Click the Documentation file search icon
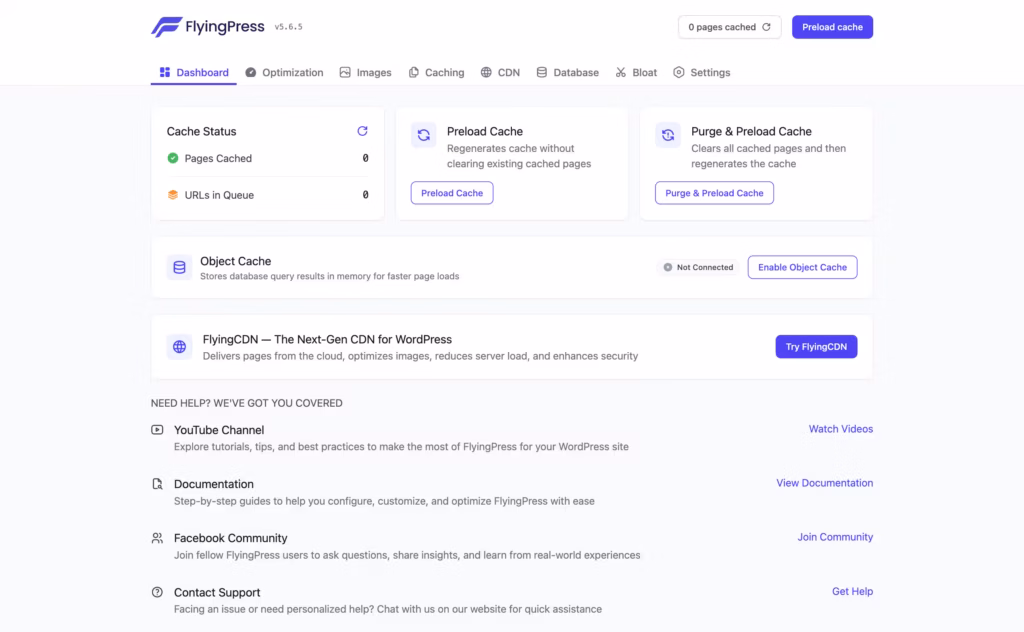 157,484
